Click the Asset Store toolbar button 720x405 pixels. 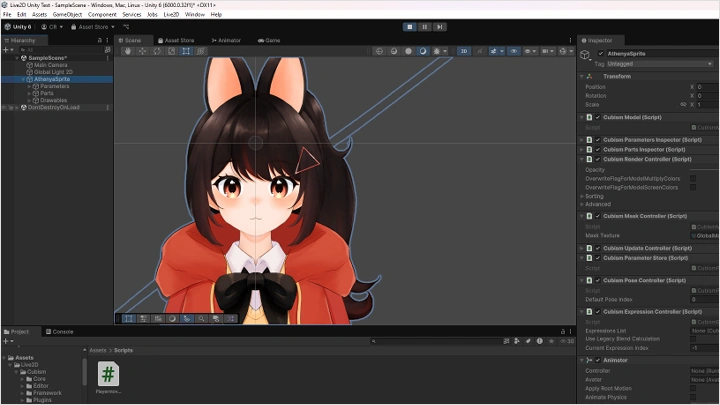(x=93, y=27)
